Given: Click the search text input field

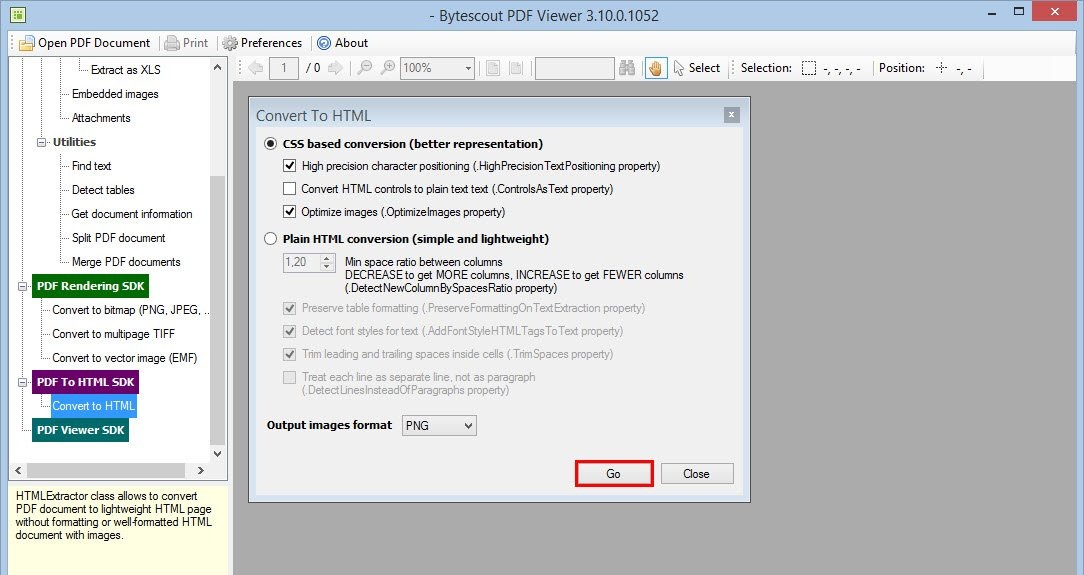Looking at the screenshot, I should [574, 68].
